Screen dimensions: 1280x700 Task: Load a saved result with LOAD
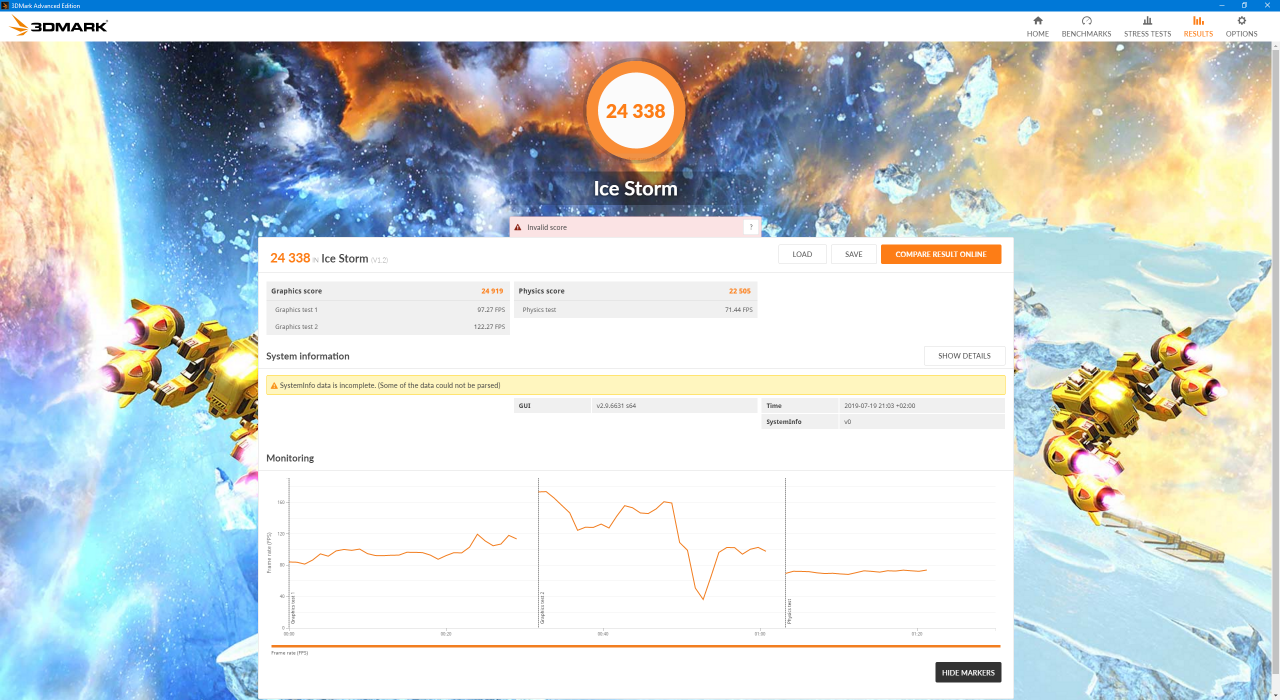point(802,254)
